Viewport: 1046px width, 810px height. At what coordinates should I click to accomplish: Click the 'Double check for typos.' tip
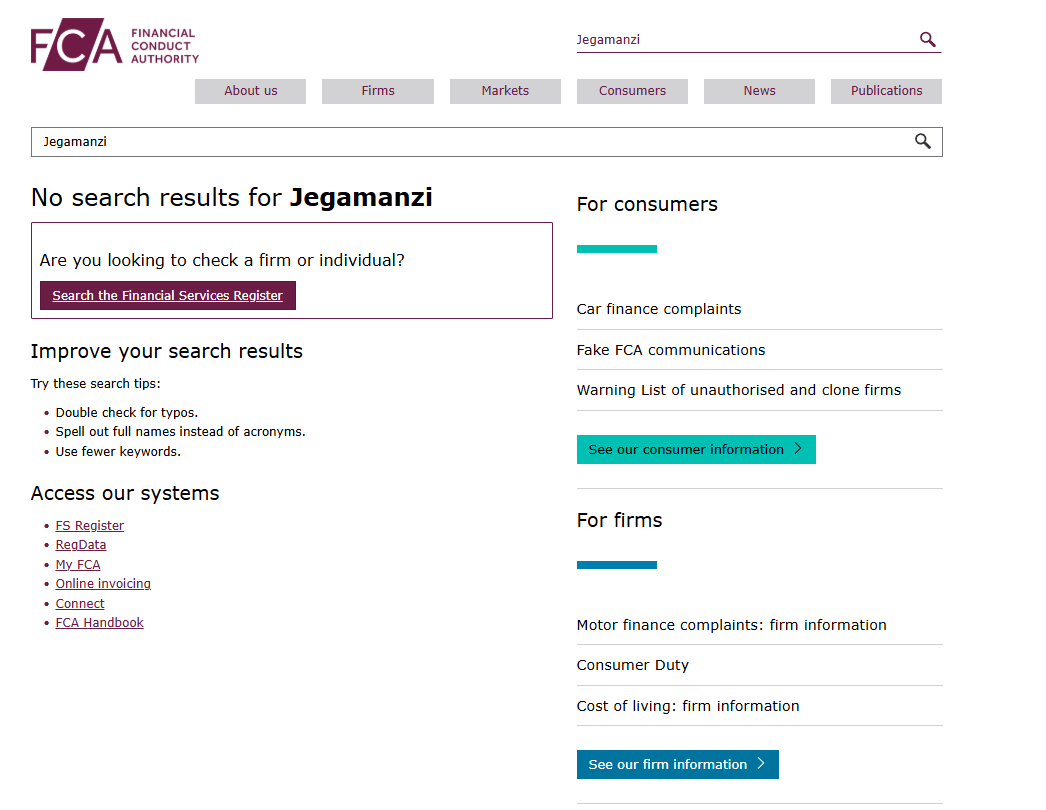coord(127,413)
